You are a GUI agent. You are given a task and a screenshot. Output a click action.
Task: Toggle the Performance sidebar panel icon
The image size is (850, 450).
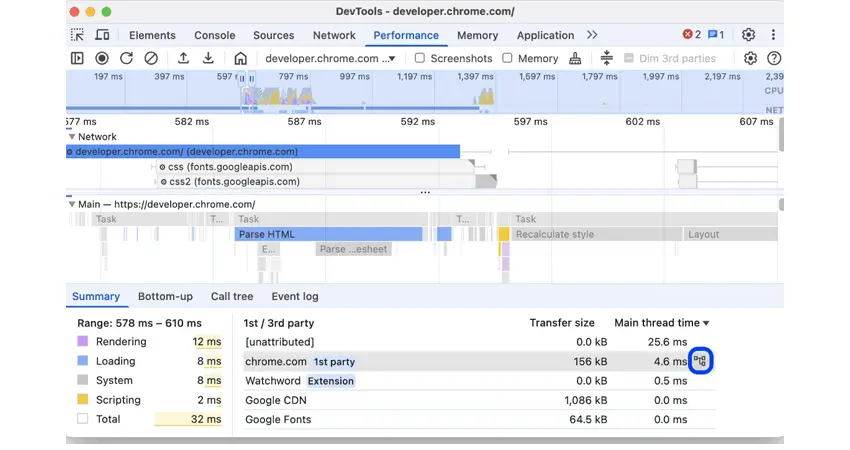point(77,58)
